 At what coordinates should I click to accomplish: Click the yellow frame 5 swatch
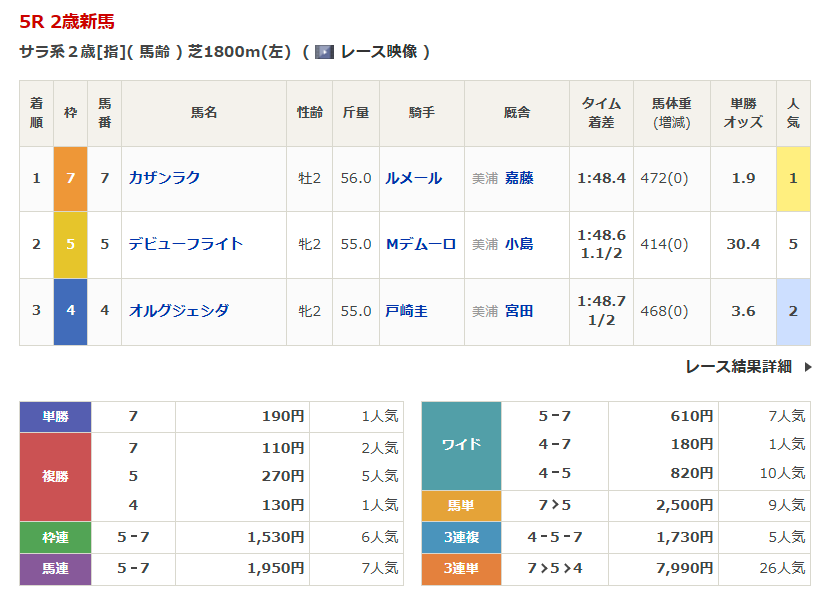tap(70, 244)
